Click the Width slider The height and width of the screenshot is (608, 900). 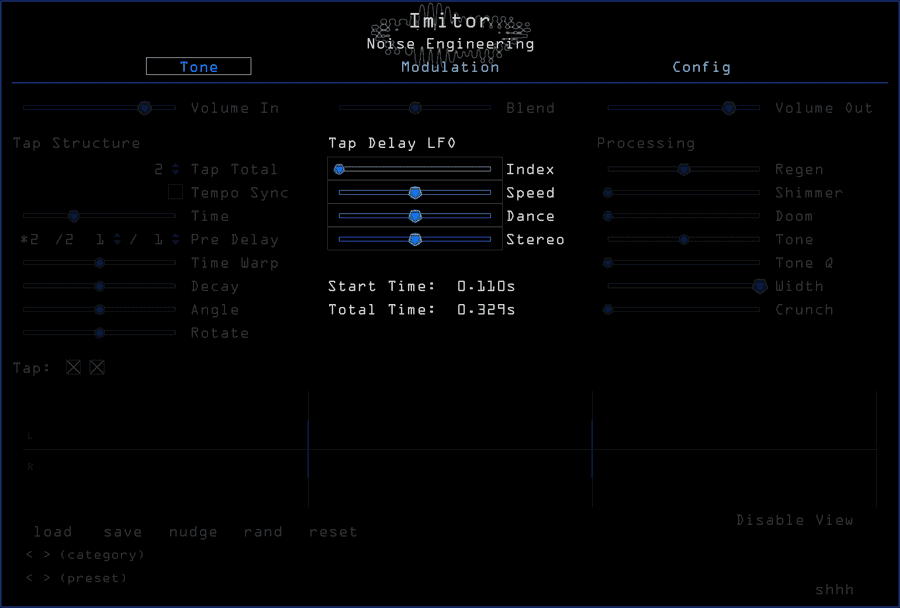coord(688,286)
